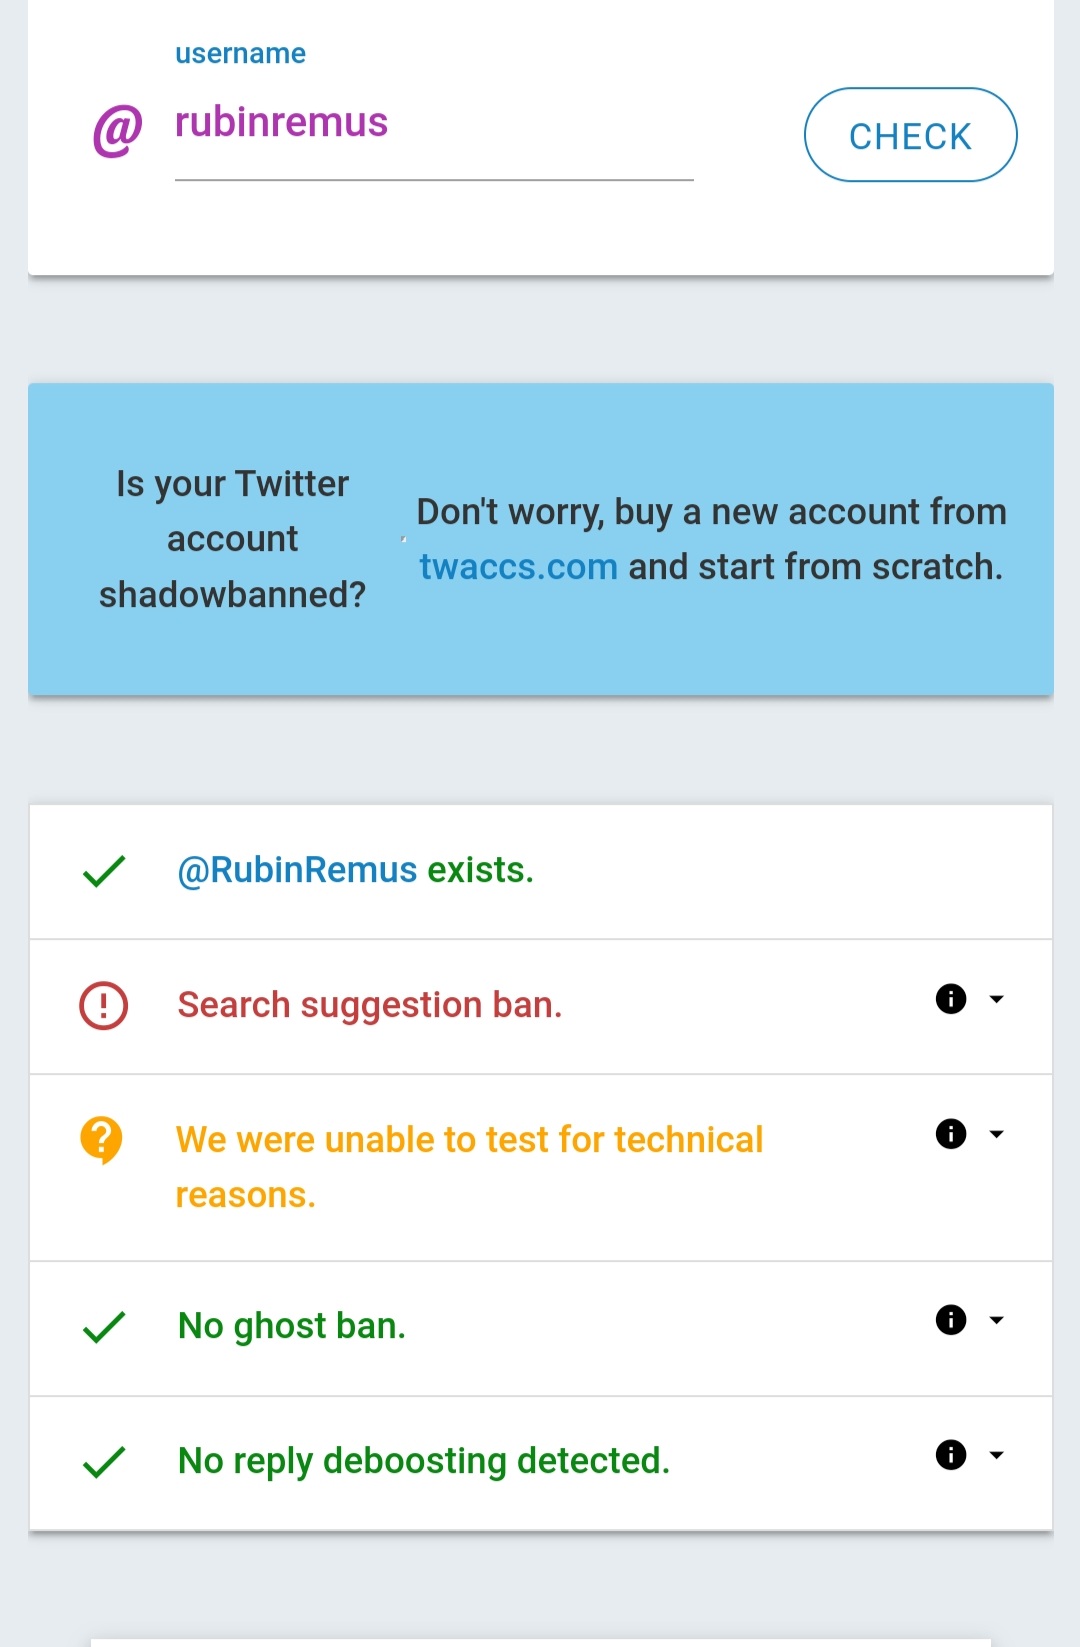The height and width of the screenshot is (1647, 1080).
Task: Click the orange question mark icon
Action: pos(102,1141)
